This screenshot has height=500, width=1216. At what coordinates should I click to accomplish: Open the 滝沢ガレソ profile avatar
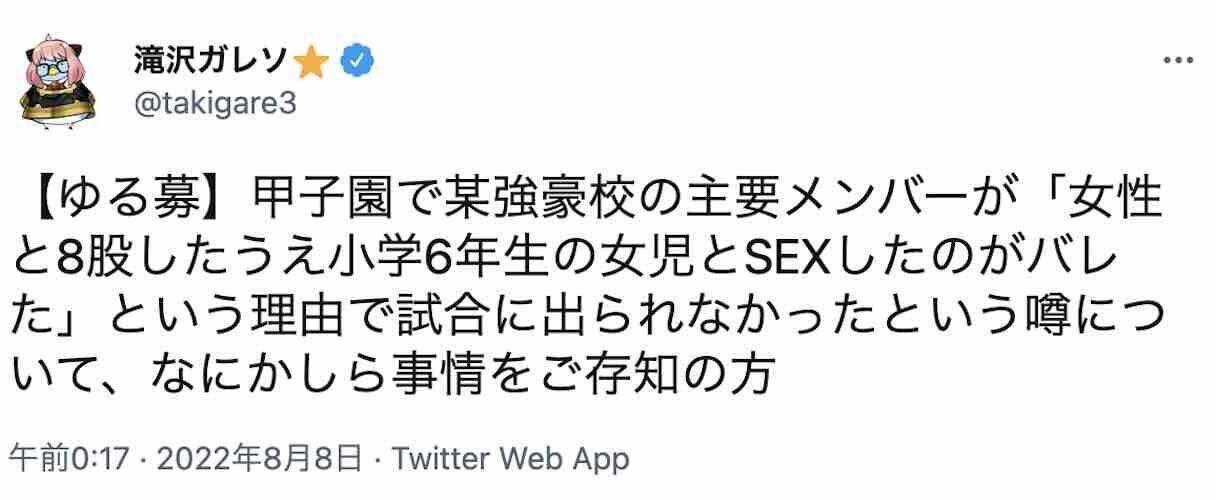[60, 78]
